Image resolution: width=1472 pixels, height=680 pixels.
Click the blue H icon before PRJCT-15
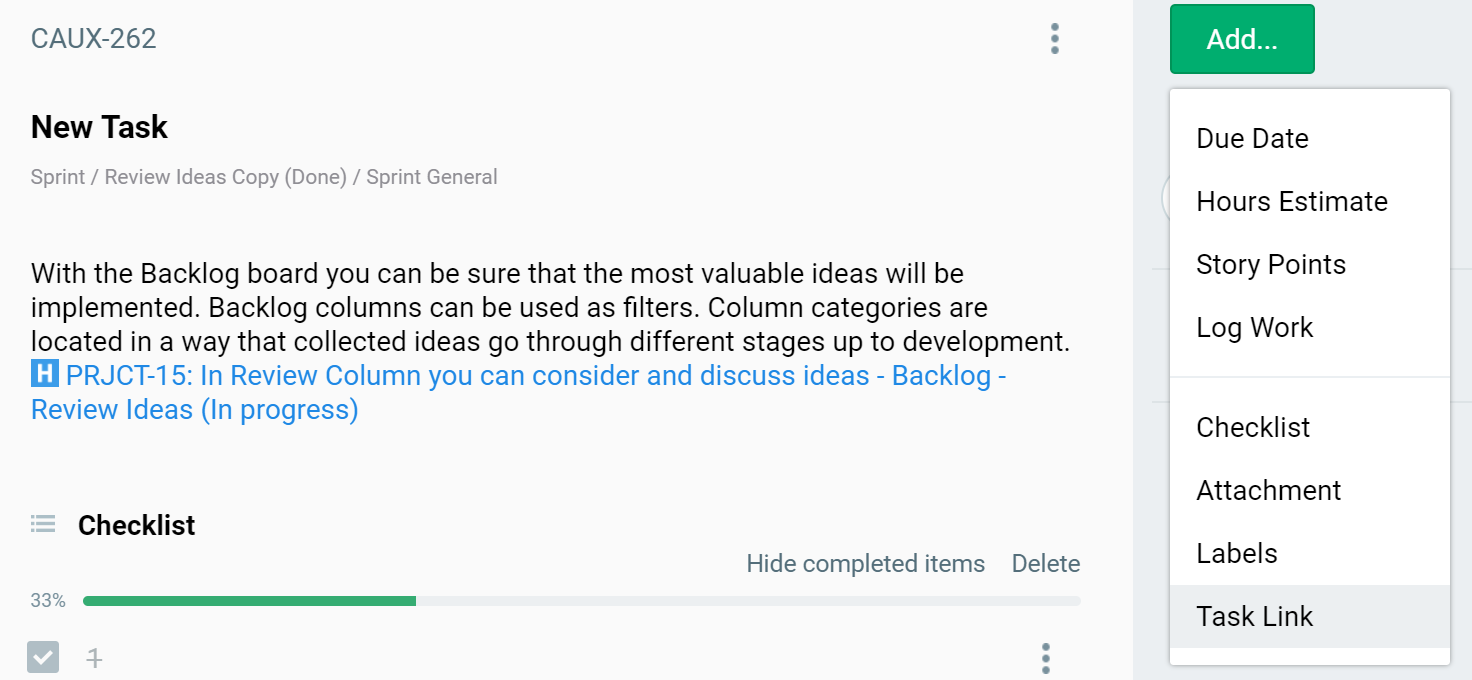[45, 375]
